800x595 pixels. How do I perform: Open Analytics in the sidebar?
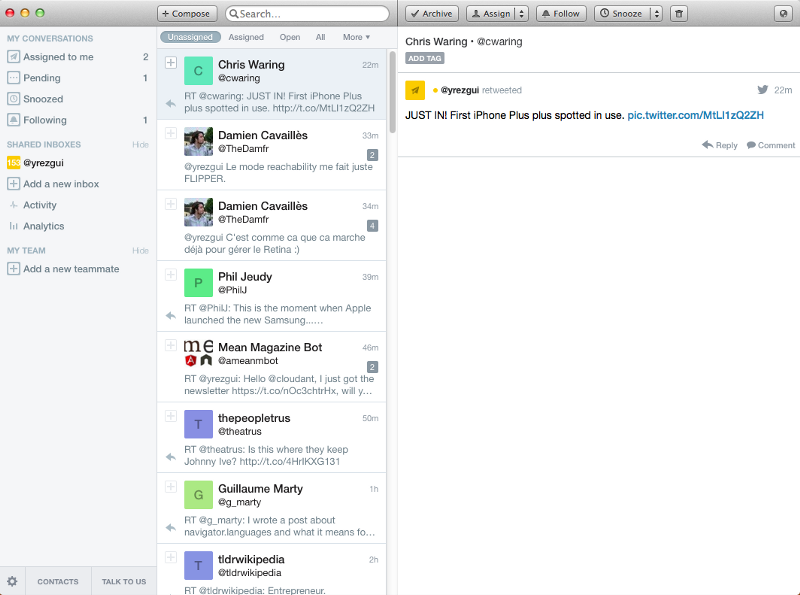click(x=43, y=226)
